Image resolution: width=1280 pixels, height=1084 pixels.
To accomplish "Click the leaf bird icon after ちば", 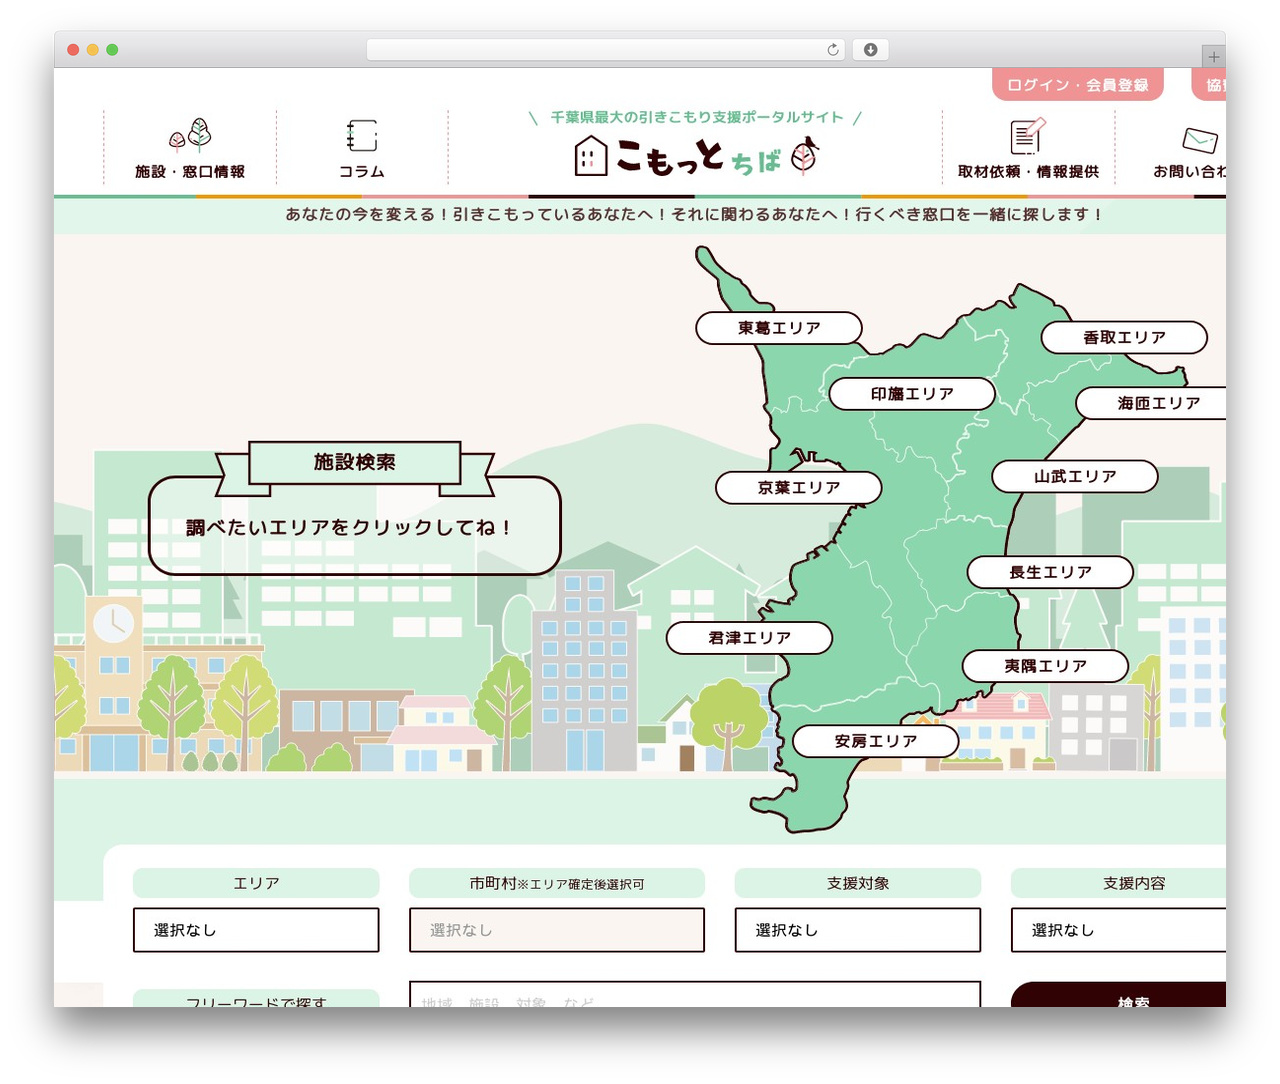I will click(805, 155).
